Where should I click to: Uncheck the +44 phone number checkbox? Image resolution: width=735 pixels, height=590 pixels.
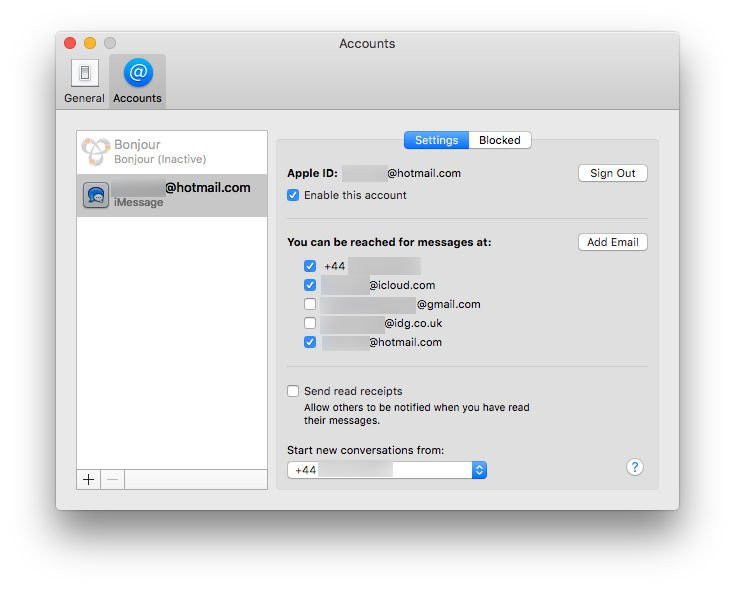tap(310, 266)
